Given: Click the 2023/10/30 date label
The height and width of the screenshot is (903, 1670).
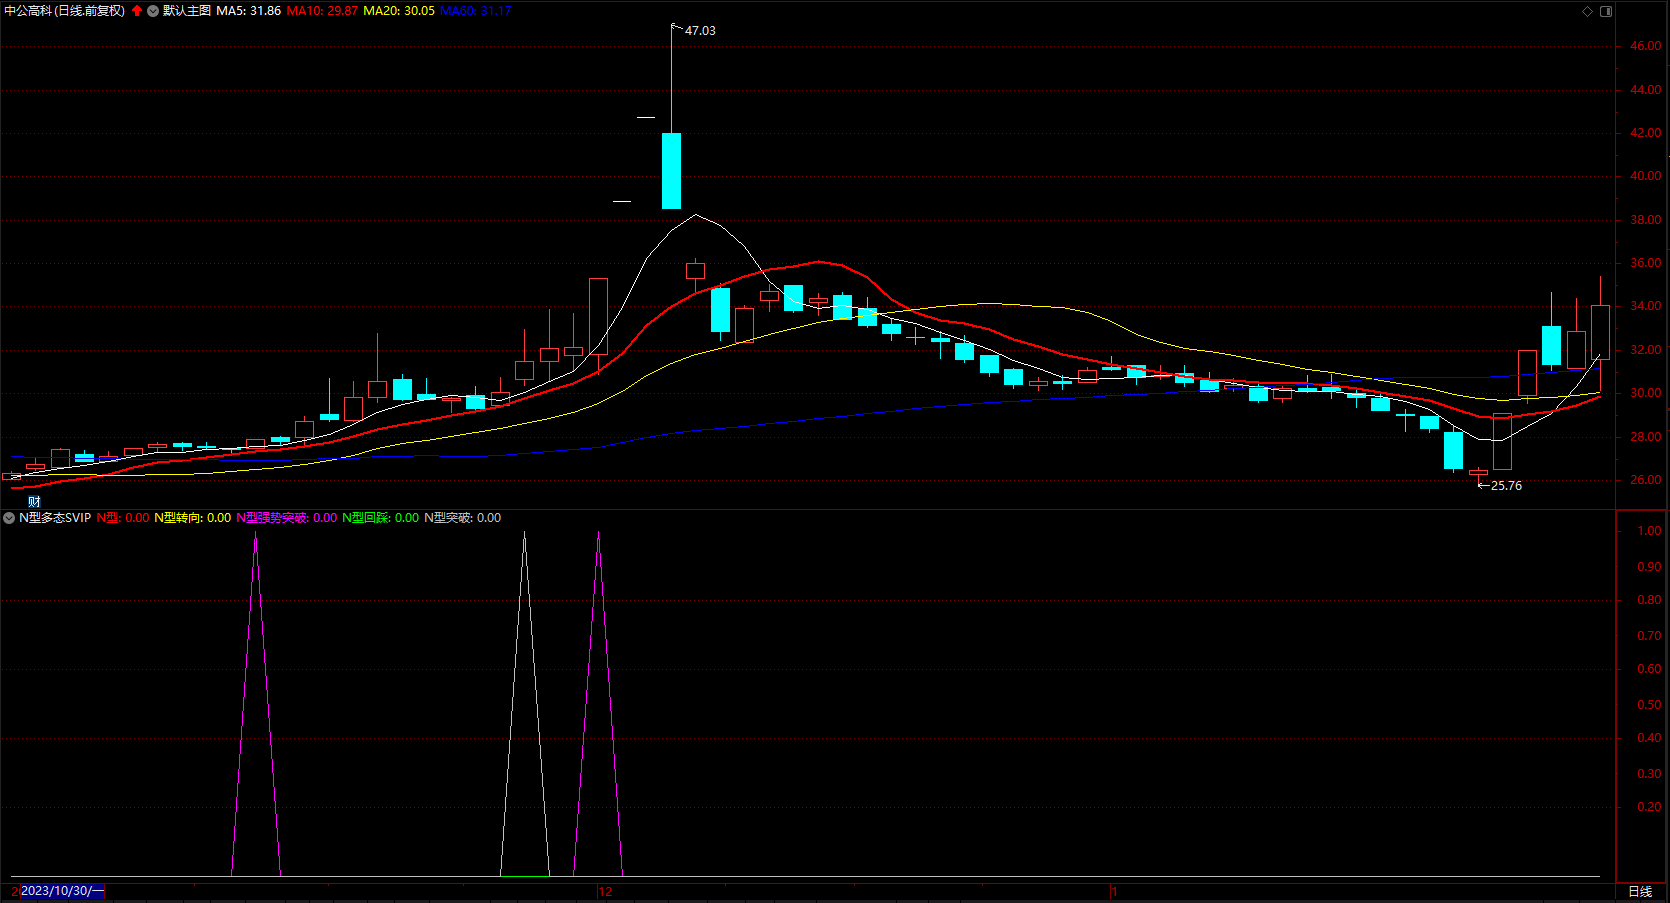Looking at the screenshot, I should (62, 891).
